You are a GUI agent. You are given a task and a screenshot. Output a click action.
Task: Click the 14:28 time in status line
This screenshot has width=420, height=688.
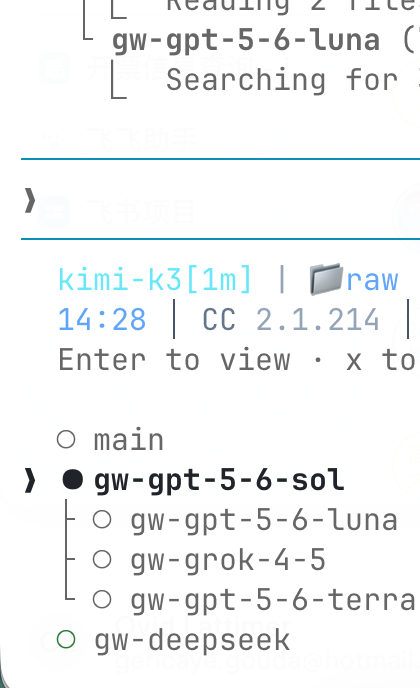[102, 319]
